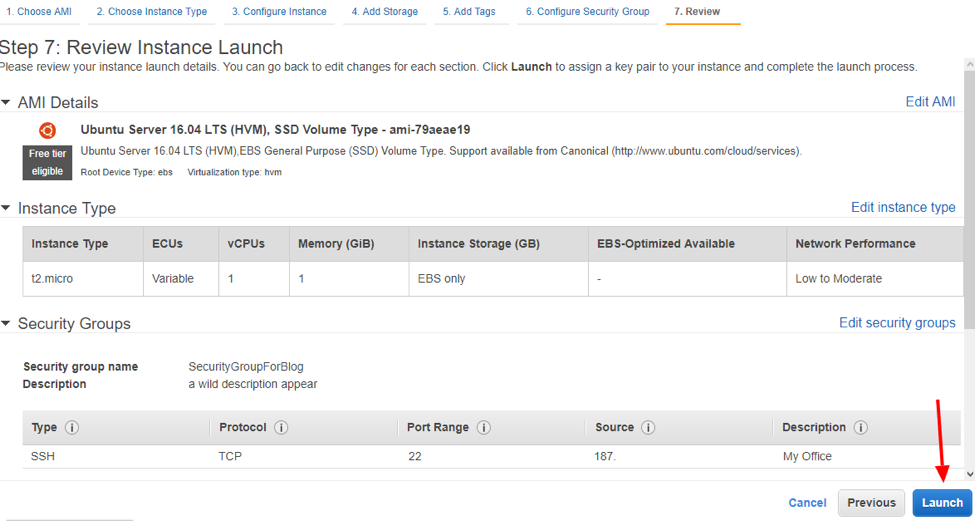Click the SecurityGroupForBlog name value

point(246,366)
